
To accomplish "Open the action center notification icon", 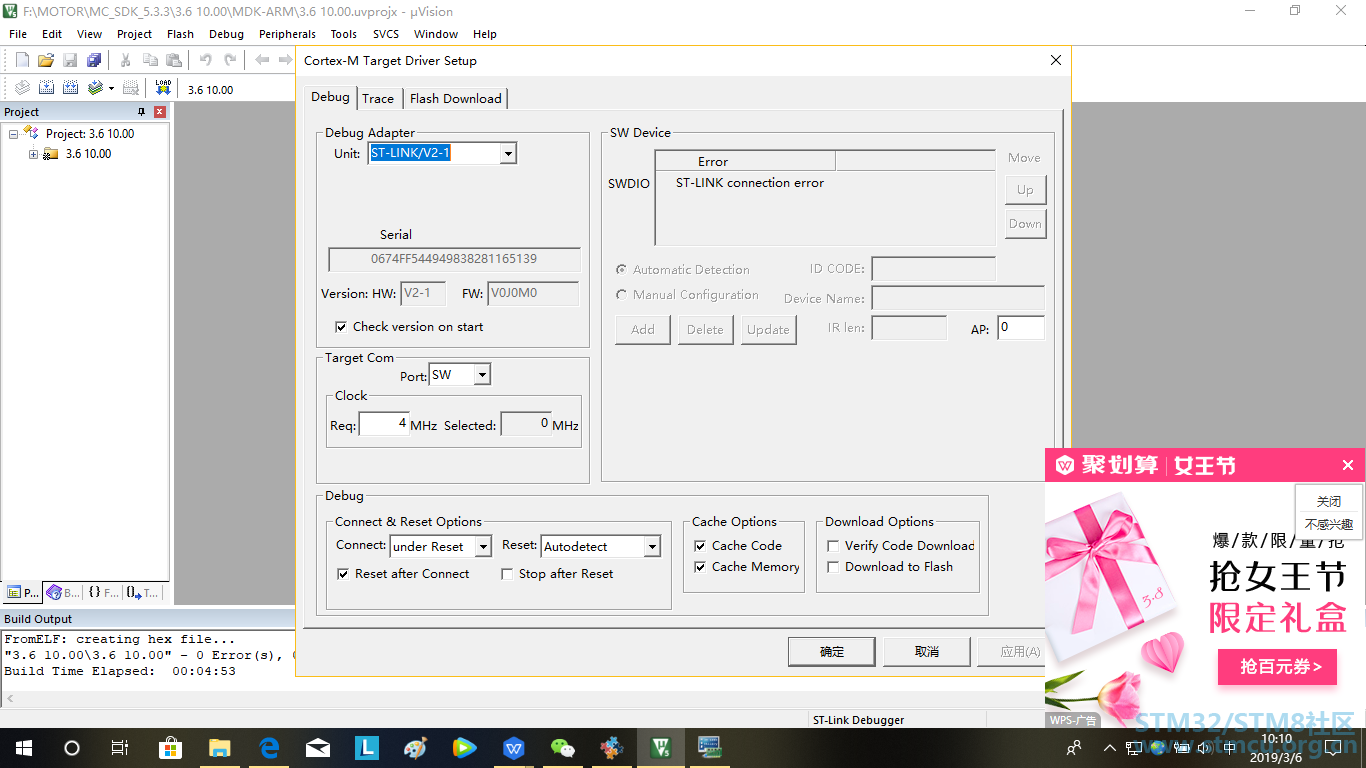I will [1333, 747].
